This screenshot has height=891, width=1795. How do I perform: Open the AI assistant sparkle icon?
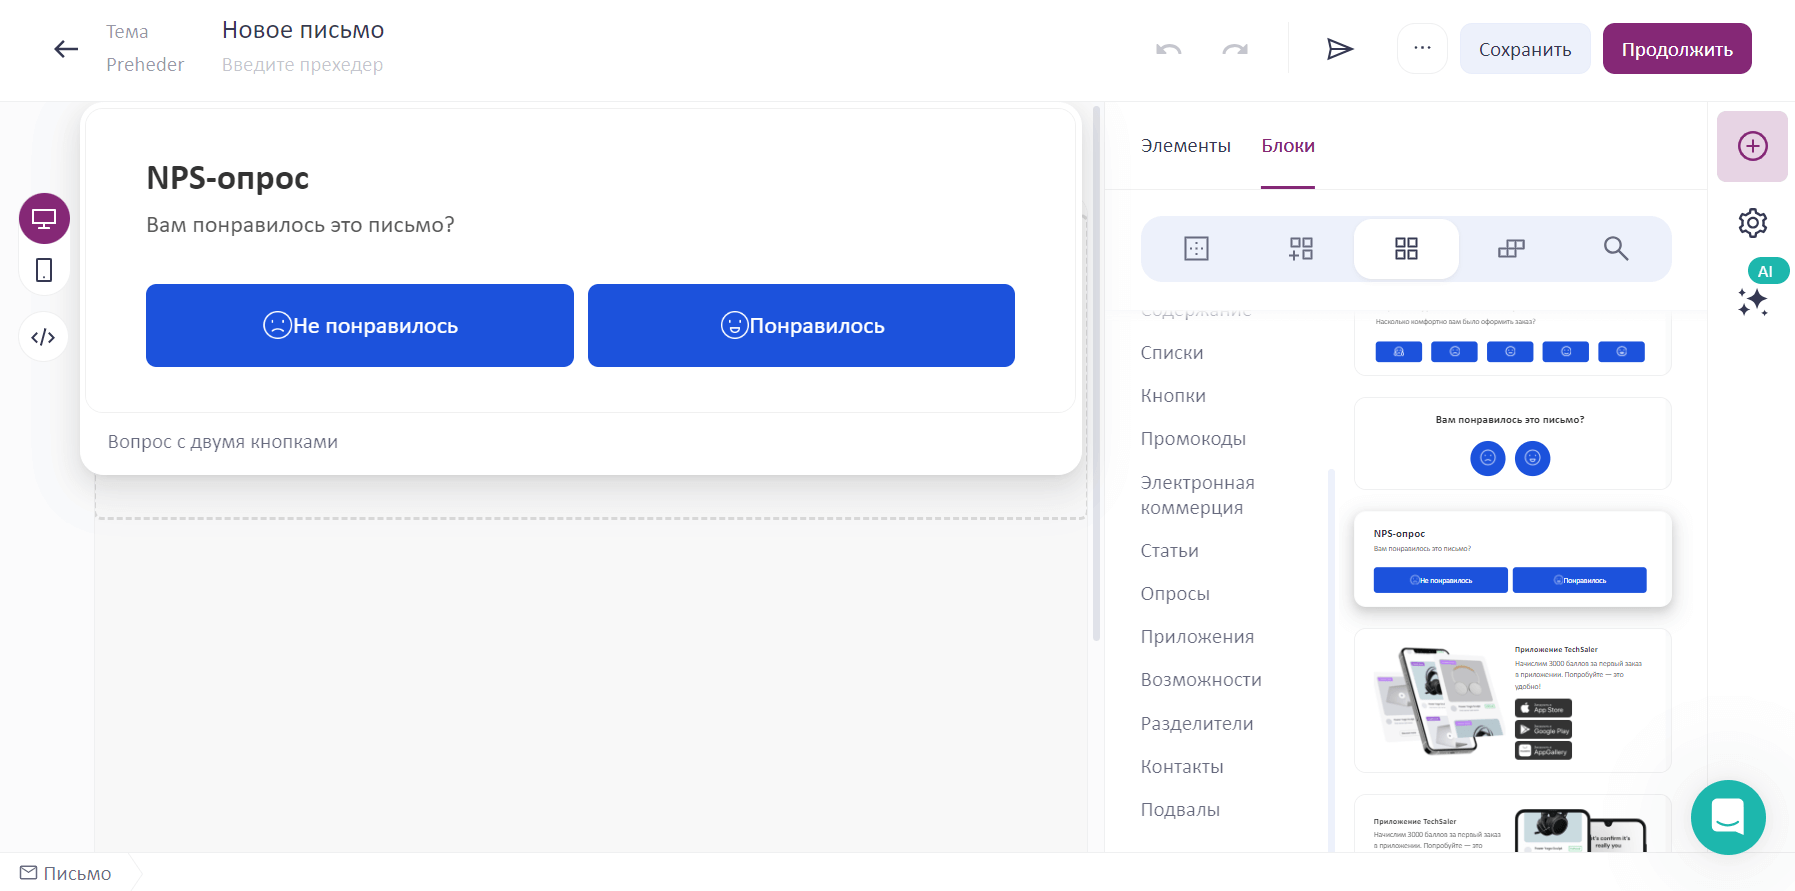pyautogui.click(x=1752, y=301)
